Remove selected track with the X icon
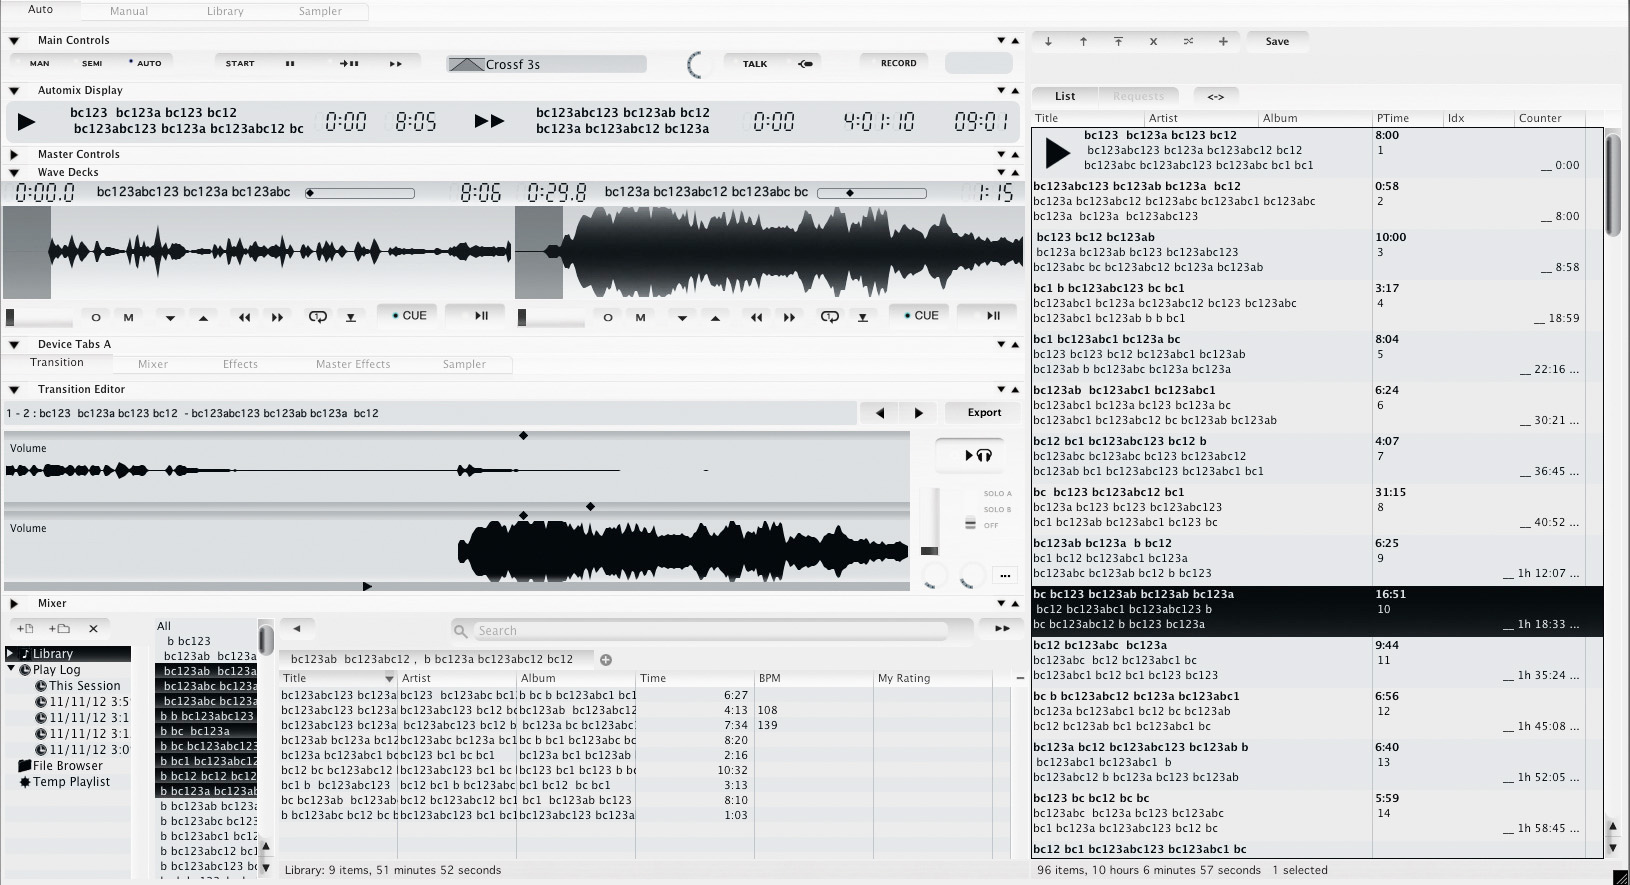Image resolution: width=1630 pixels, height=885 pixels. [x=1153, y=42]
